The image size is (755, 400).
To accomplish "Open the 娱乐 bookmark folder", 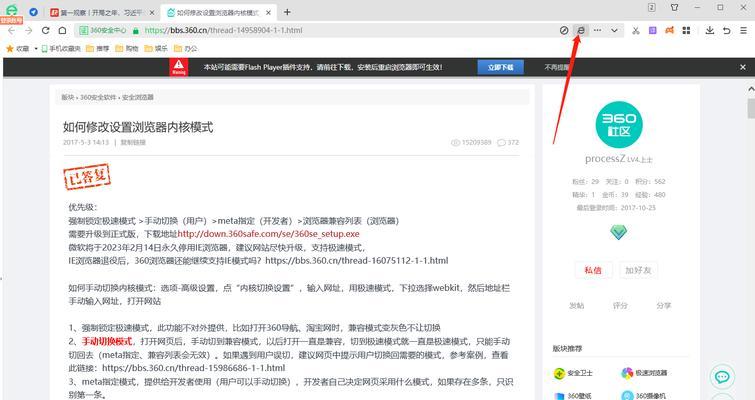I will [x=156, y=49].
